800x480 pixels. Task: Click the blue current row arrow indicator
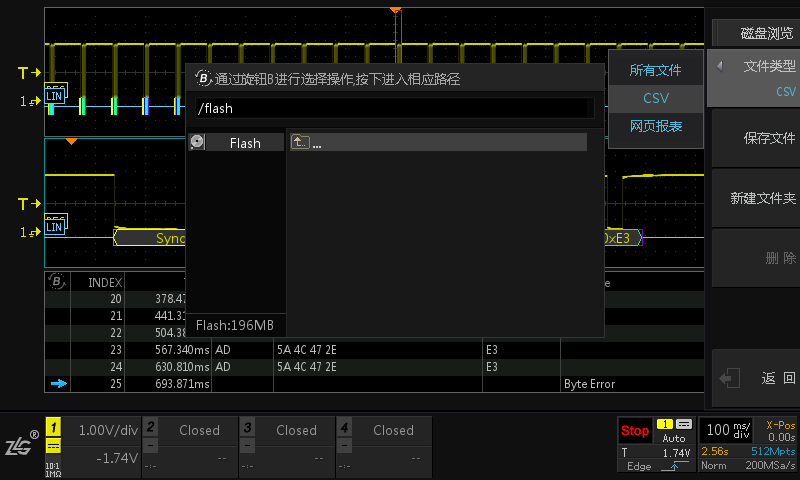tap(58, 384)
